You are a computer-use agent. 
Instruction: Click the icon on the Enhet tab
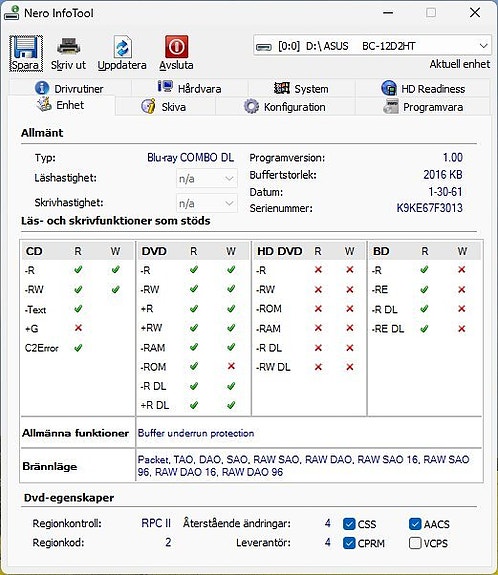click(44, 104)
